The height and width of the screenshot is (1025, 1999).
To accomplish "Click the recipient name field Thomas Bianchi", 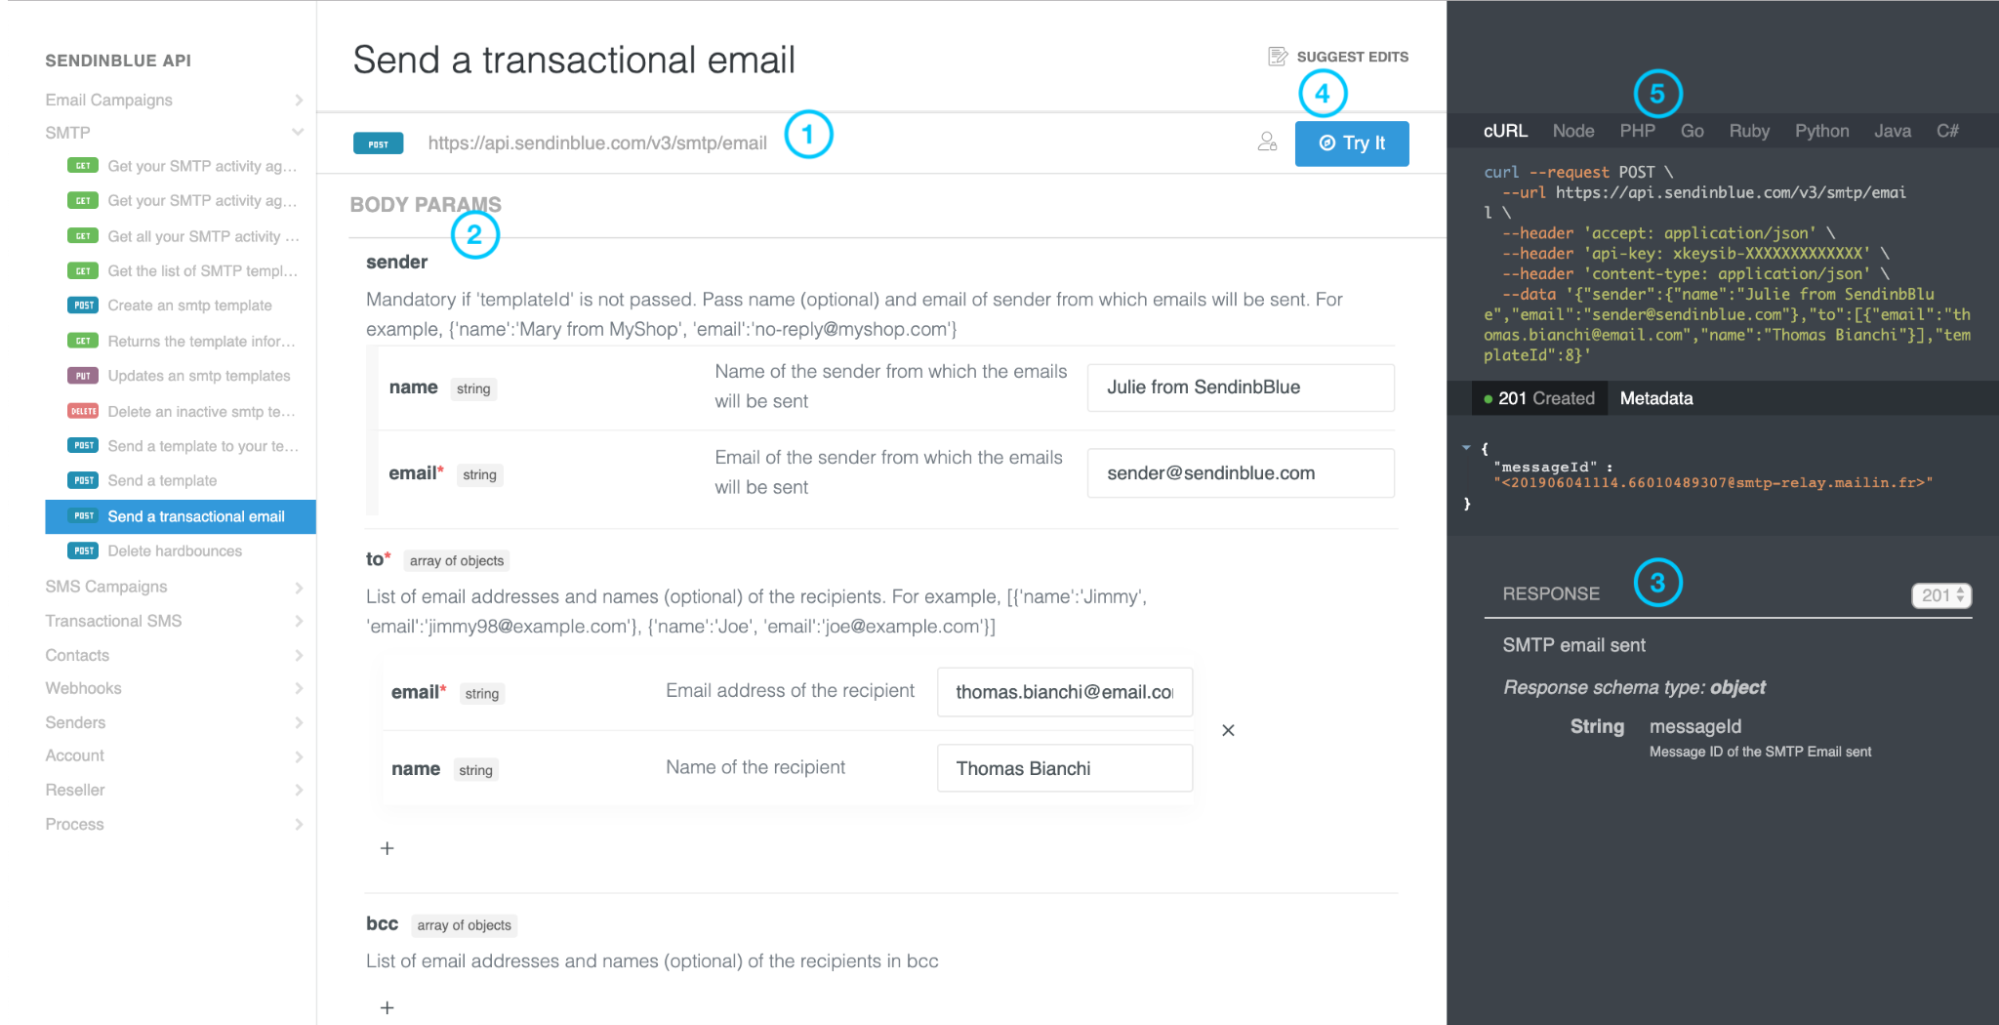I will pos(1064,768).
